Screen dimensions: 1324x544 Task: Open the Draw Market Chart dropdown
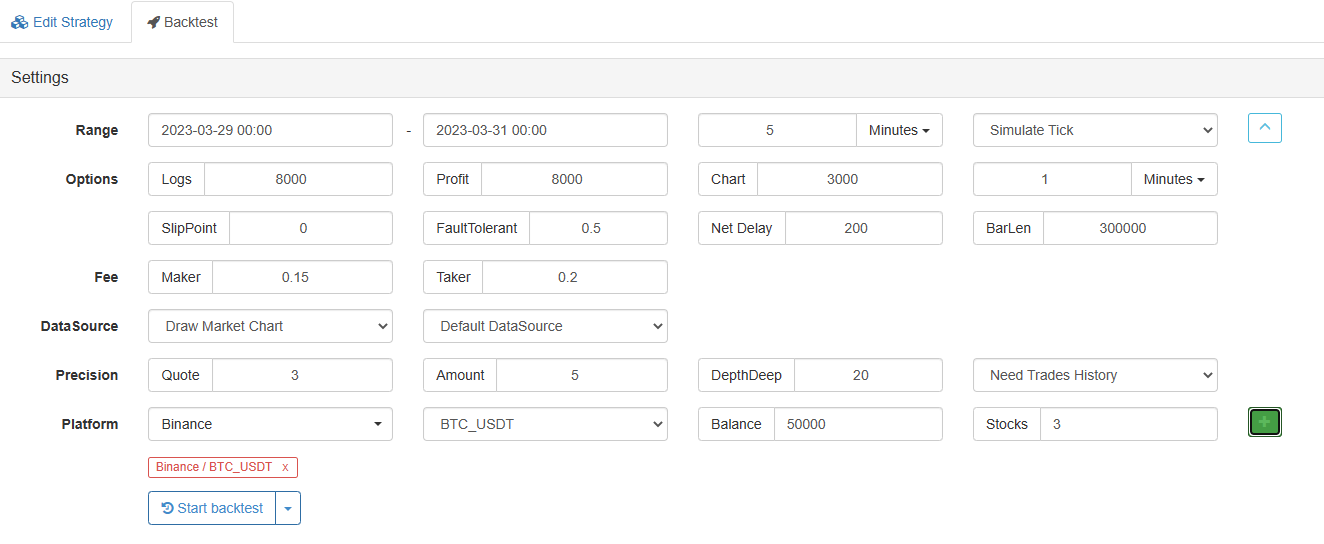270,326
